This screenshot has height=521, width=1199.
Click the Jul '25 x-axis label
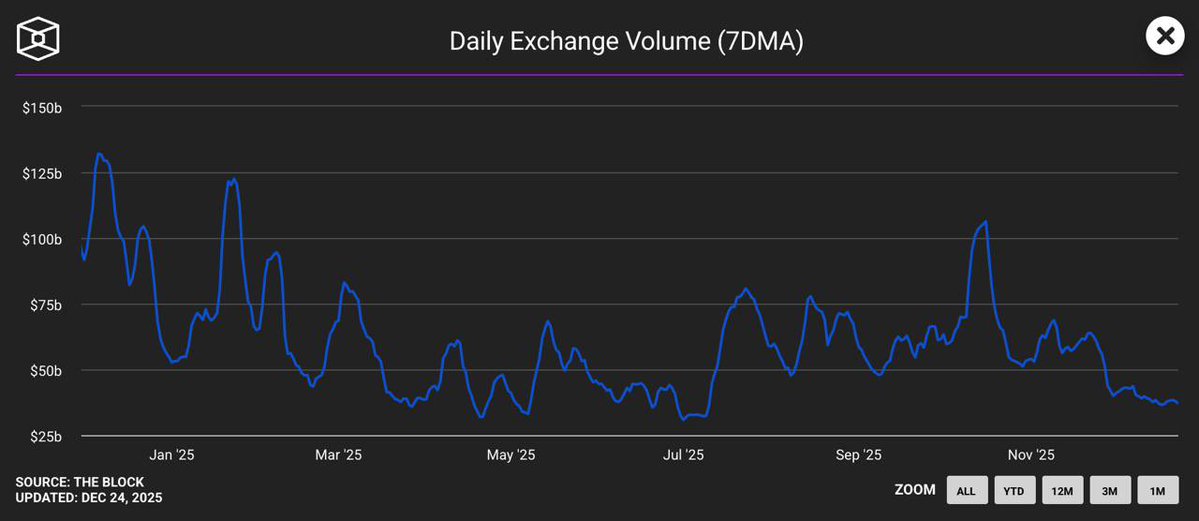point(683,455)
